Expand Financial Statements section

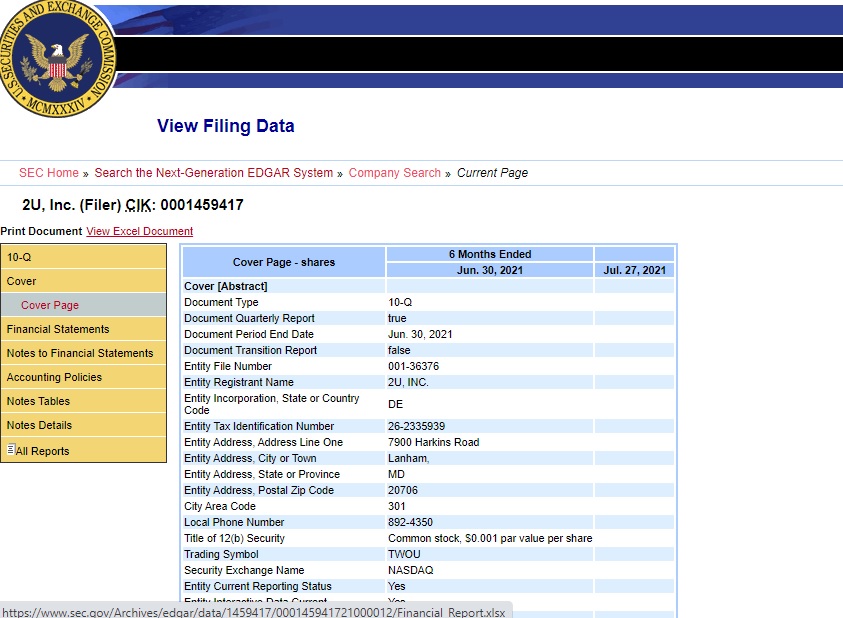83,329
